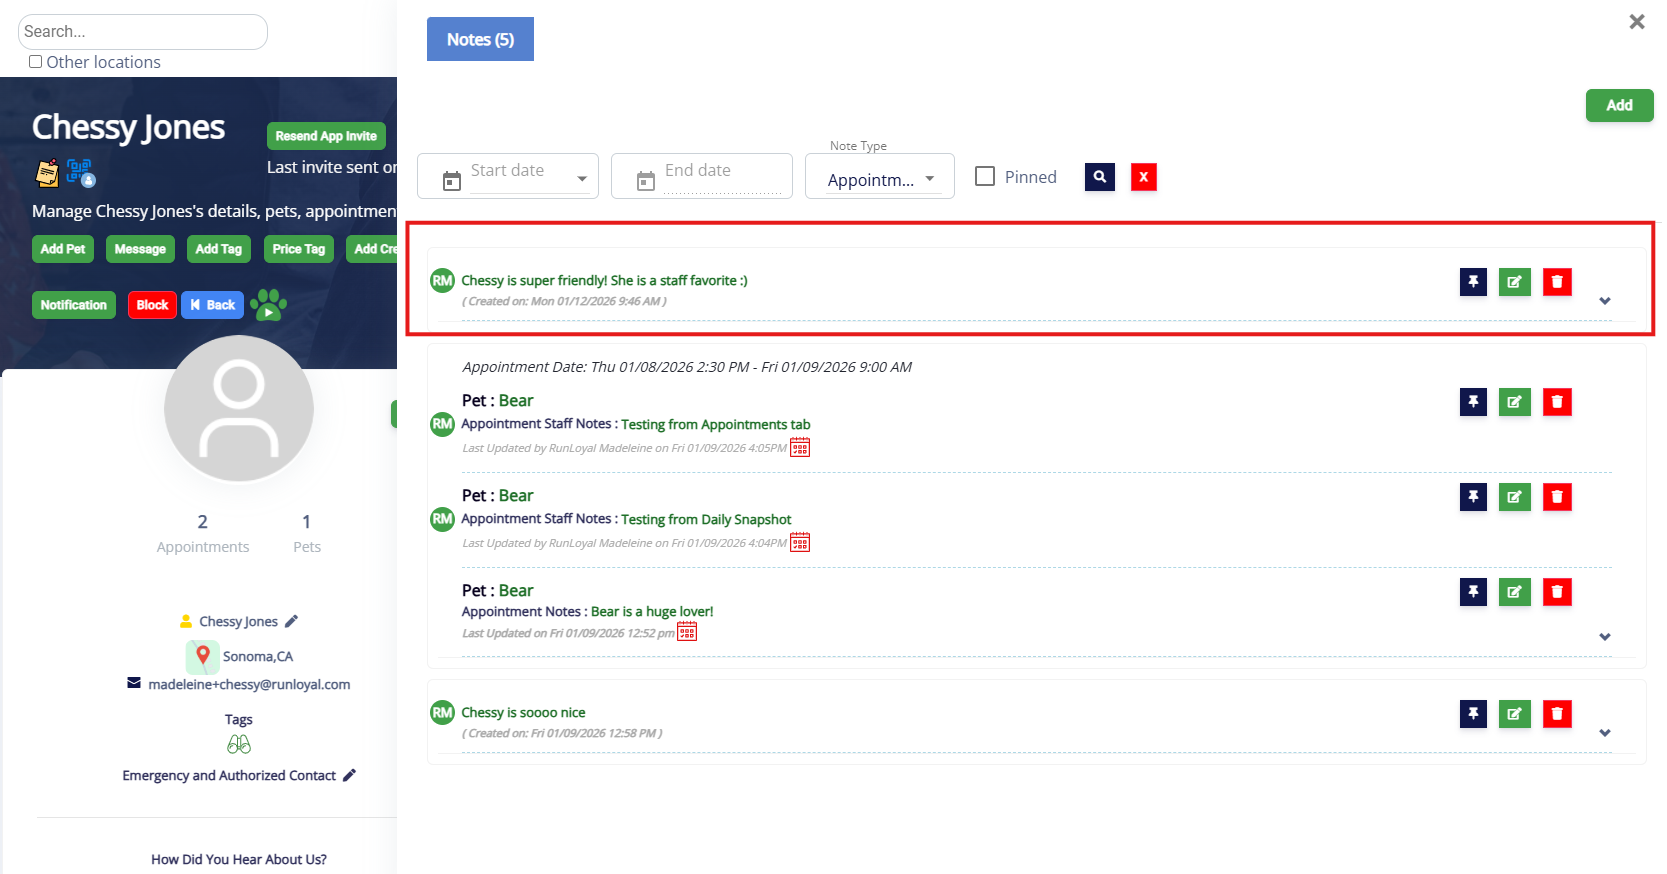Expand the 'Chessy is super friendly' note chevron
This screenshot has width=1667, height=874.
click(1605, 301)
